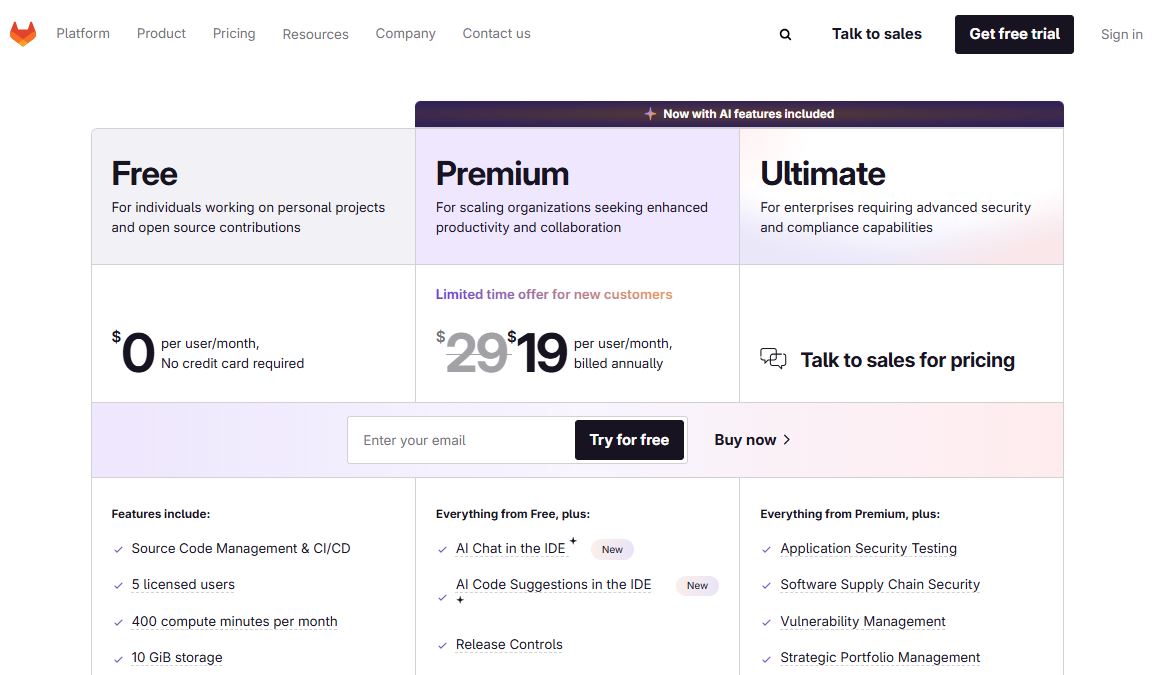Click the checkmark next to AI Chat in the IDE

point(442,549)
